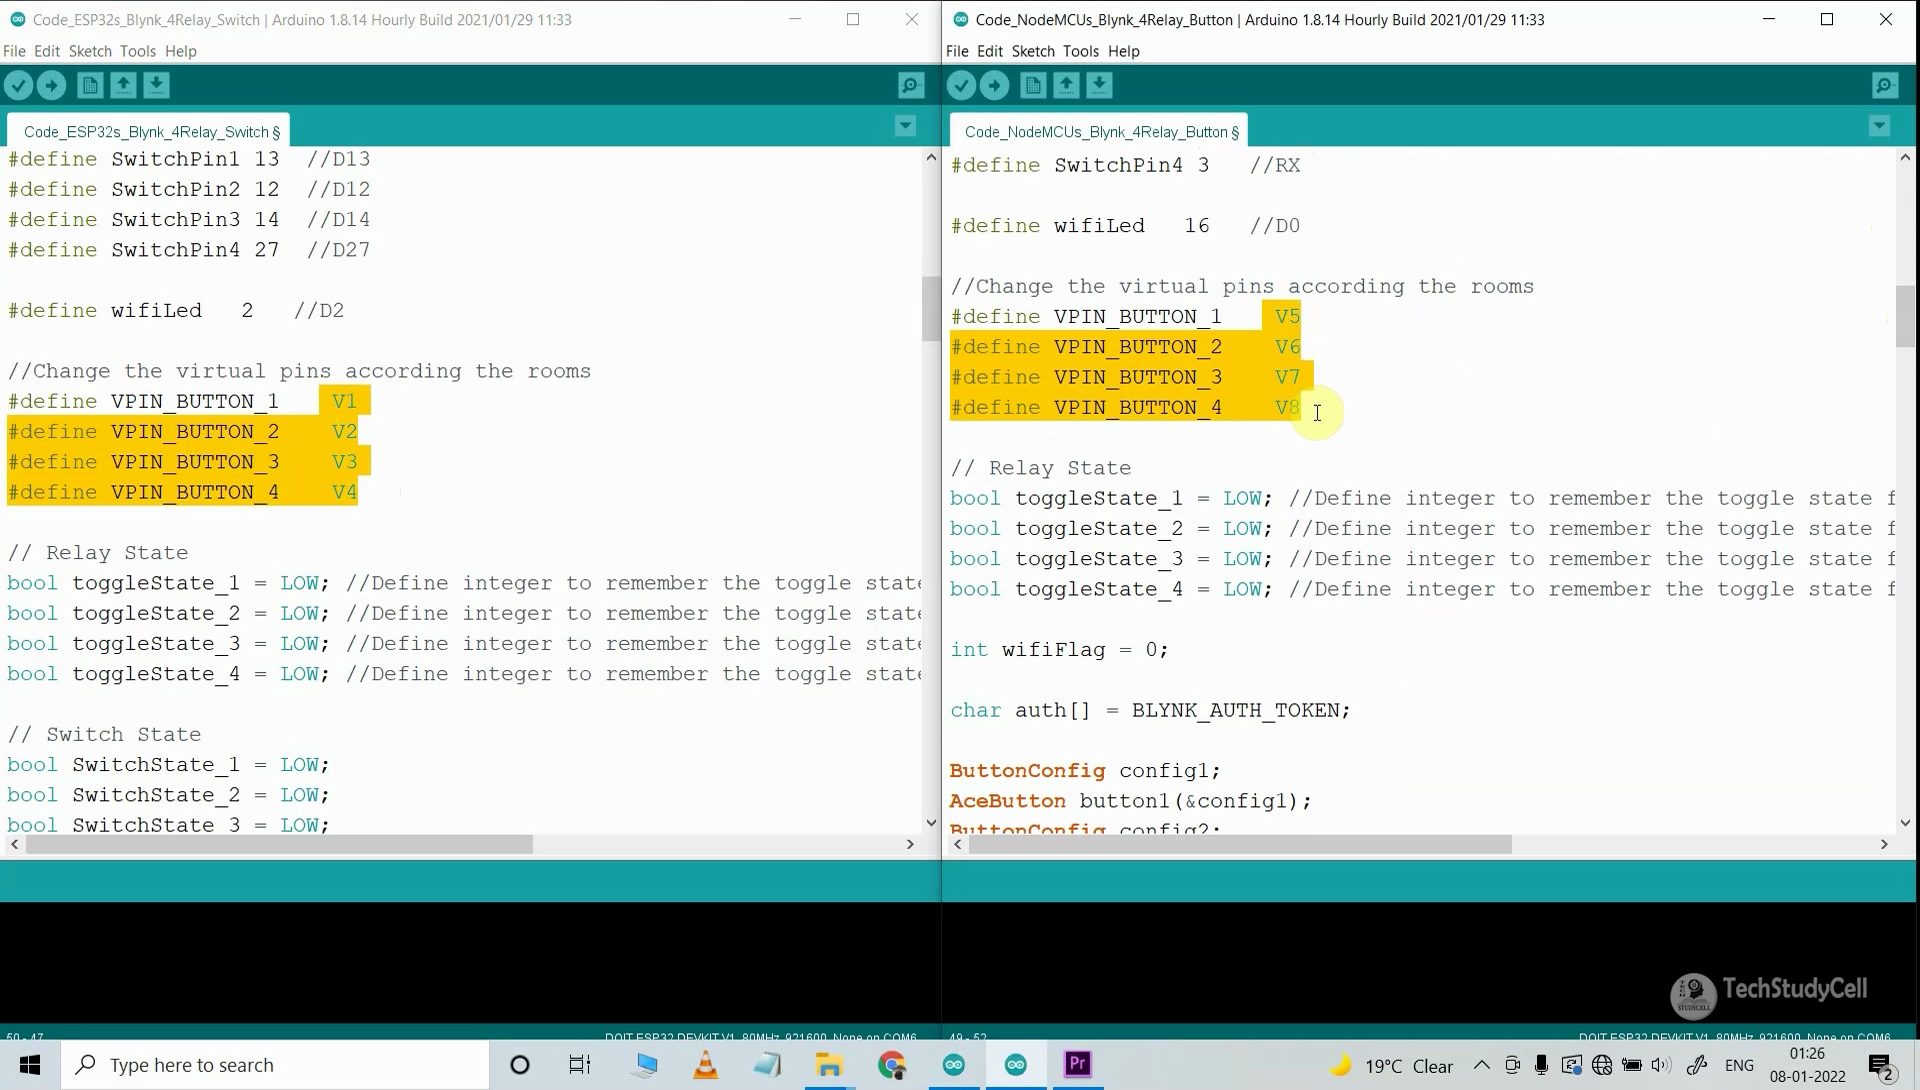The height and width of the screenshot is (1090, 1920).
Task: Verify the ESP32 sketch using the checkmark icon
Action: click(x=19, y=85)
